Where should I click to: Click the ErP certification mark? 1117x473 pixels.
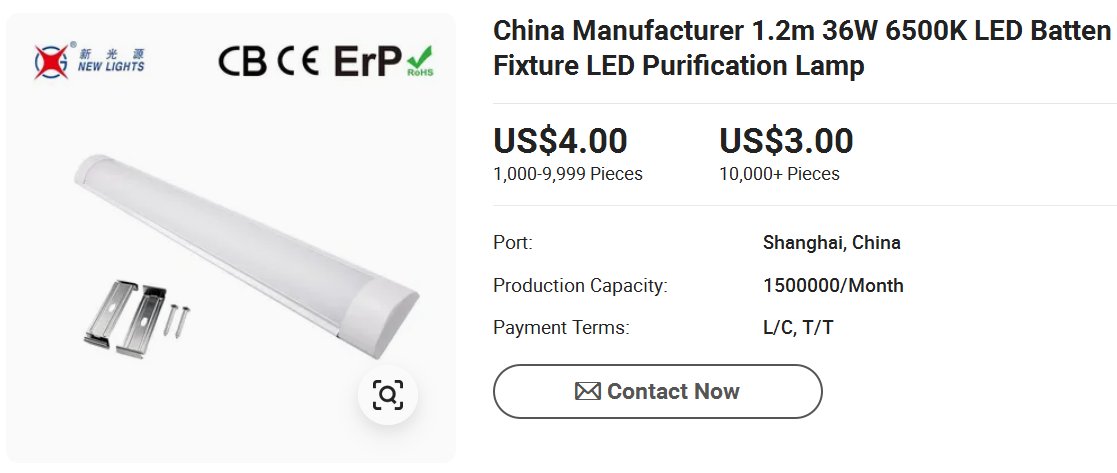(x=366, y=62)
